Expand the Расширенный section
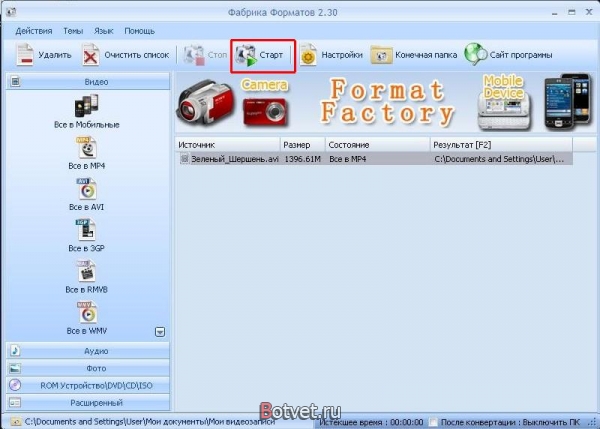The width and height of the screenshot is (600, 429). pos(88,403)
